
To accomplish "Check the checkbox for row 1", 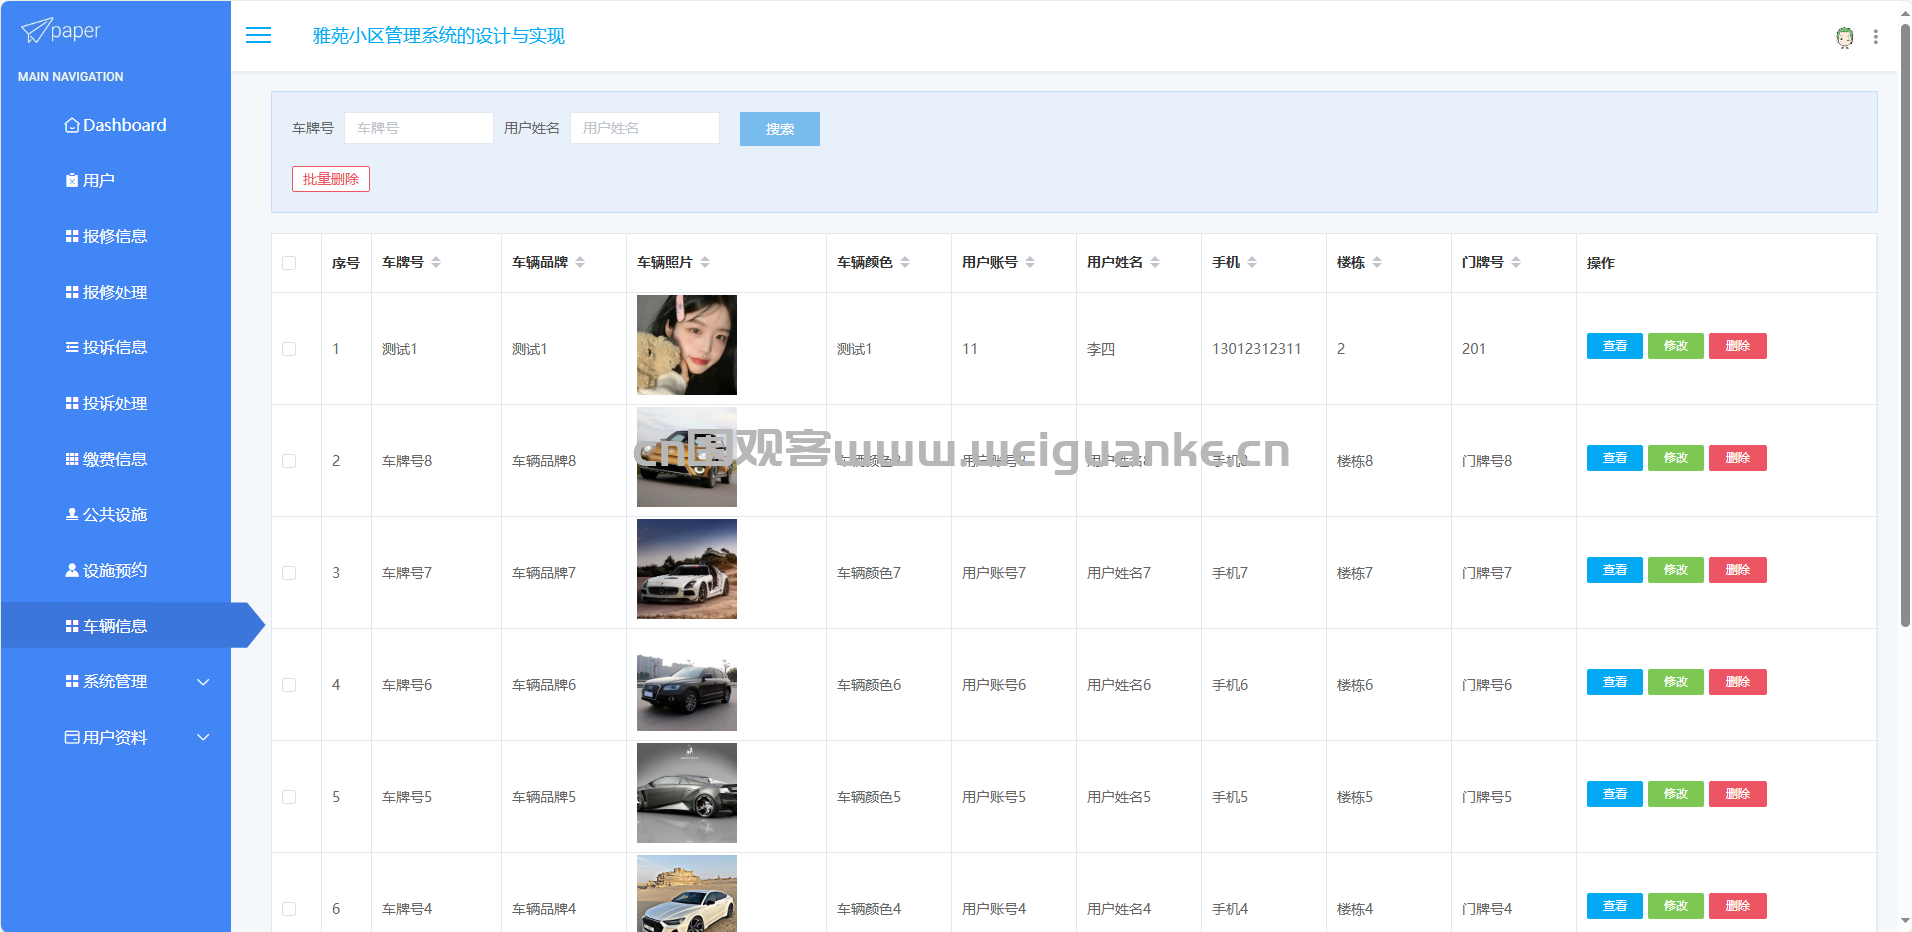I will 289,349.
